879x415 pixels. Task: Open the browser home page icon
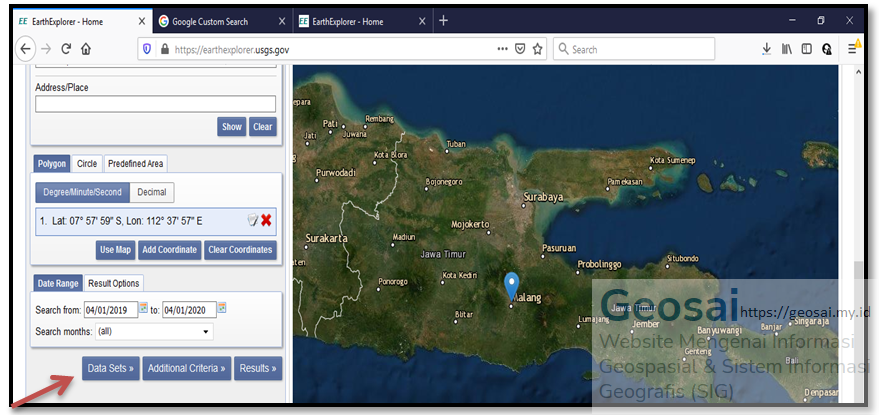pos(86,49)
